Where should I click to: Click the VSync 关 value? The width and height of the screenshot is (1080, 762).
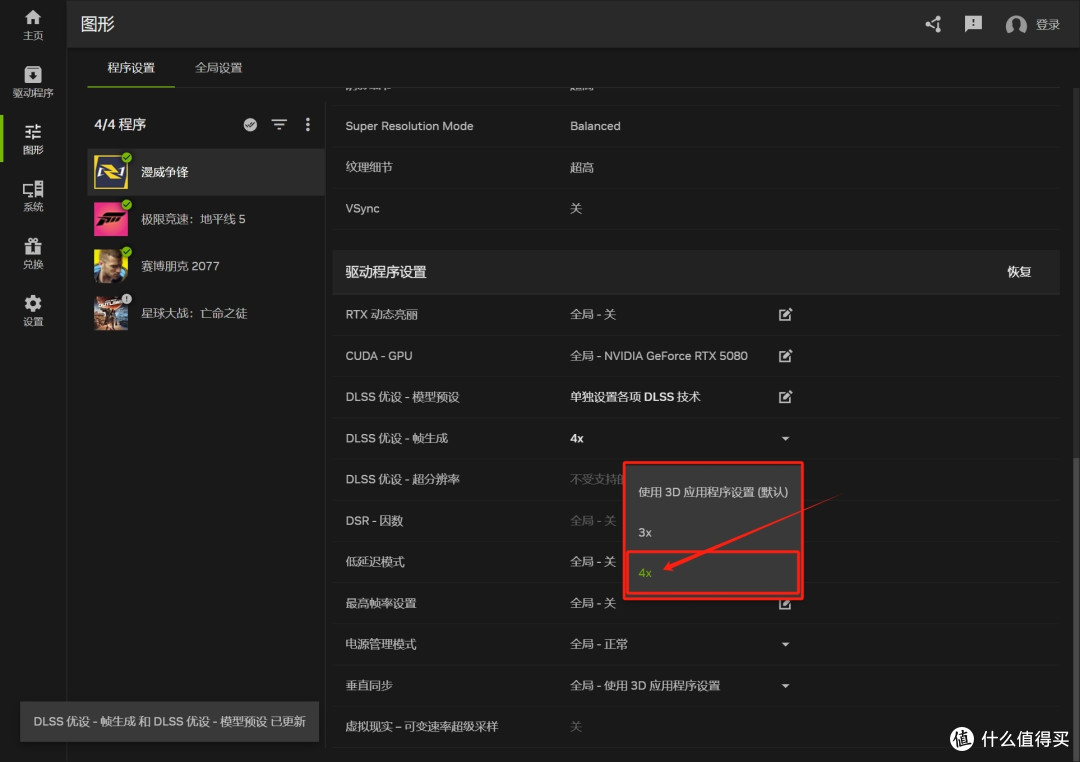(576, 209)
